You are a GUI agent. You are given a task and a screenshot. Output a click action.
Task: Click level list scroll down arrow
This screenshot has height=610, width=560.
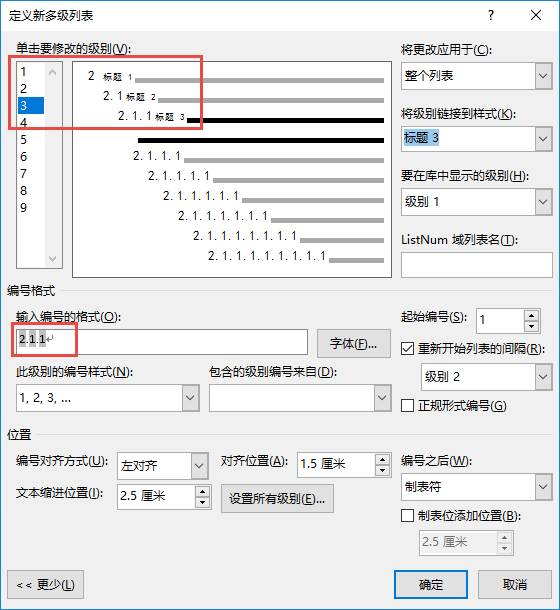tap(53, 258)
